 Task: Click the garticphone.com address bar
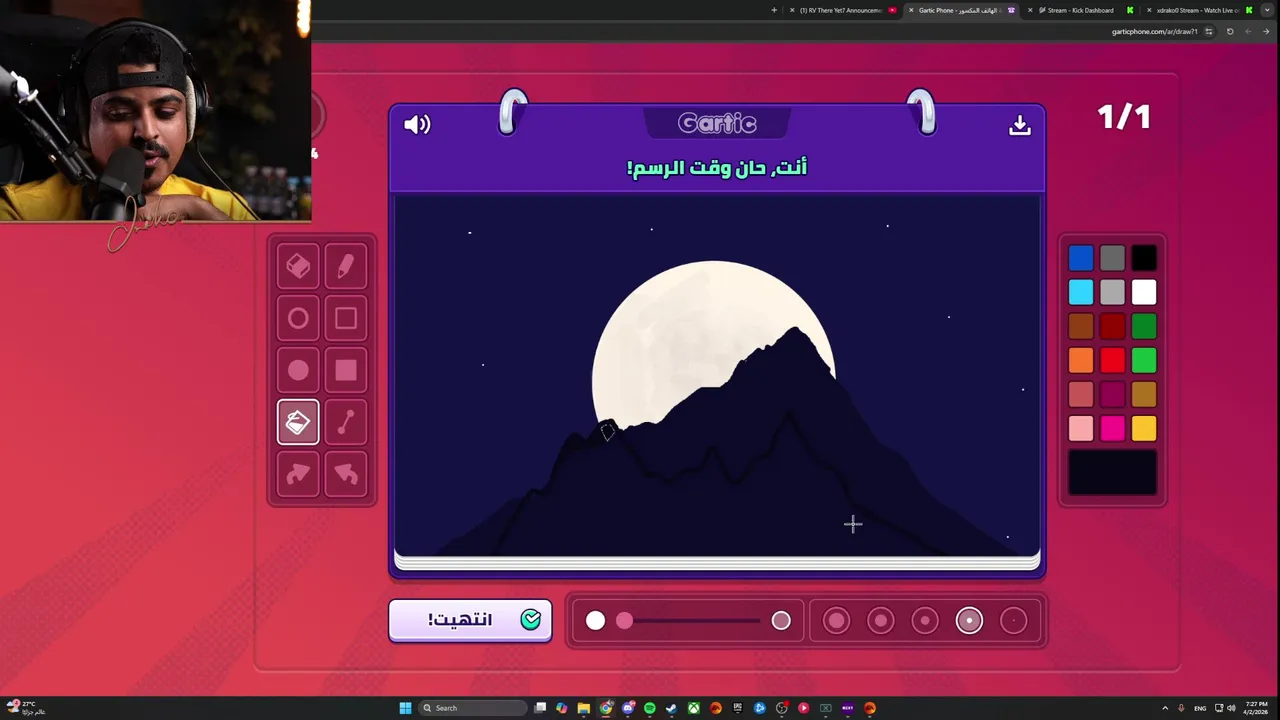(1155, 31)
